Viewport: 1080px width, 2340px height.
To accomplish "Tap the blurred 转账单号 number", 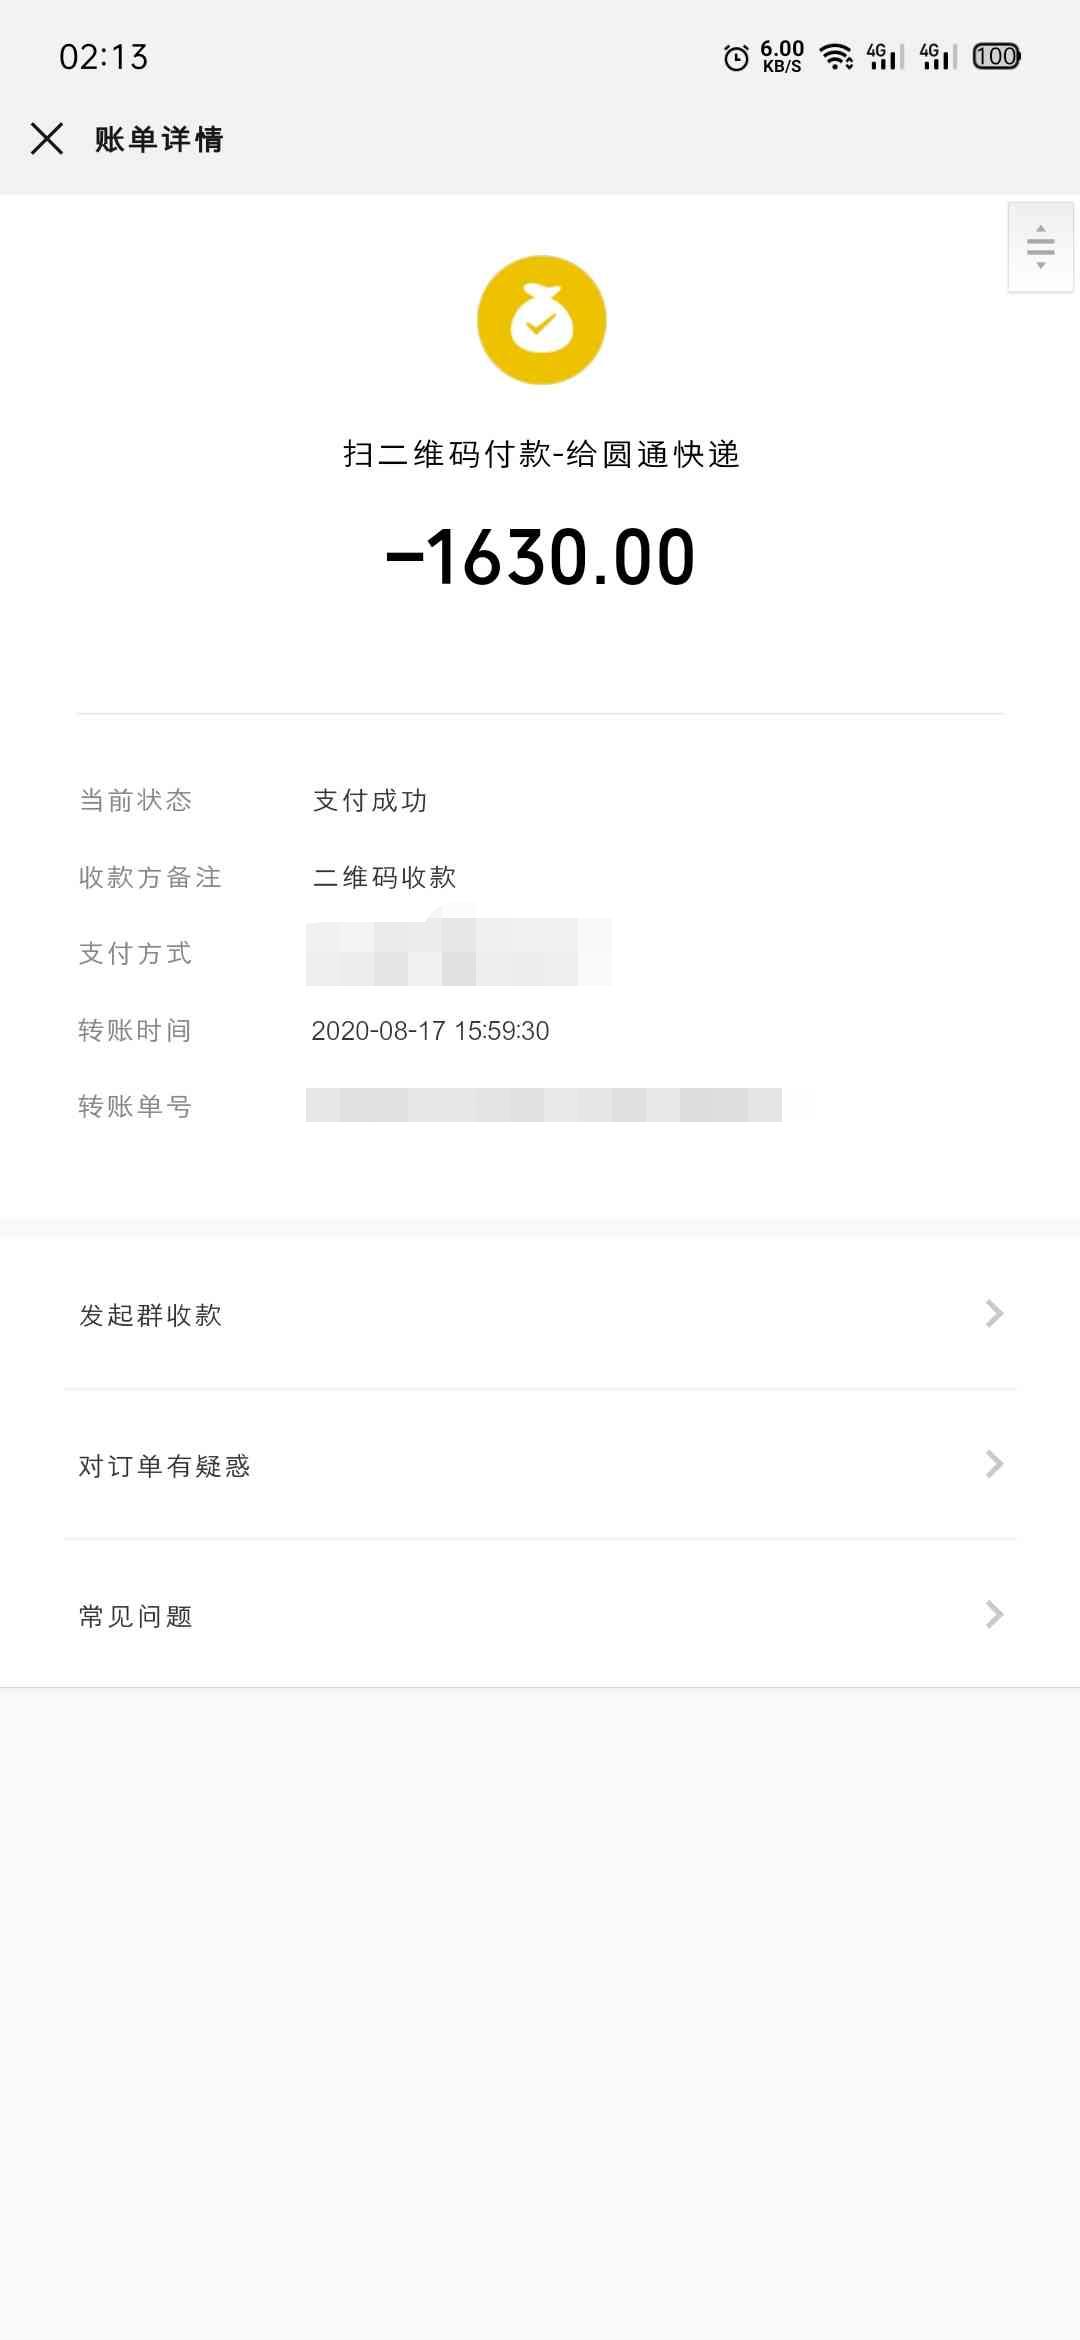I will (x=544, y=1105).
